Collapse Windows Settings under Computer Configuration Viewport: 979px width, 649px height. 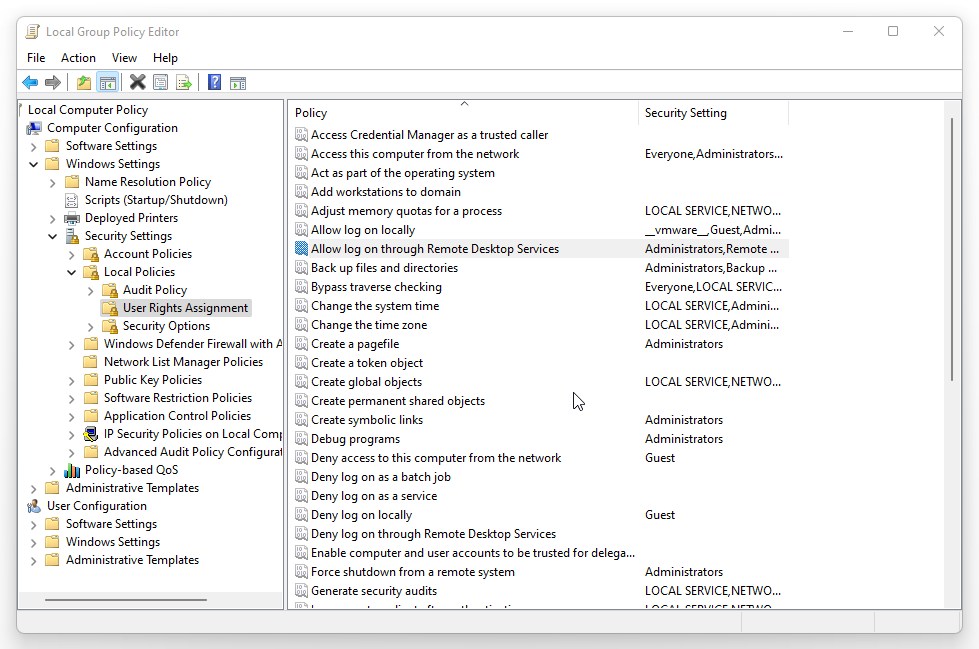tap(34, 164)
